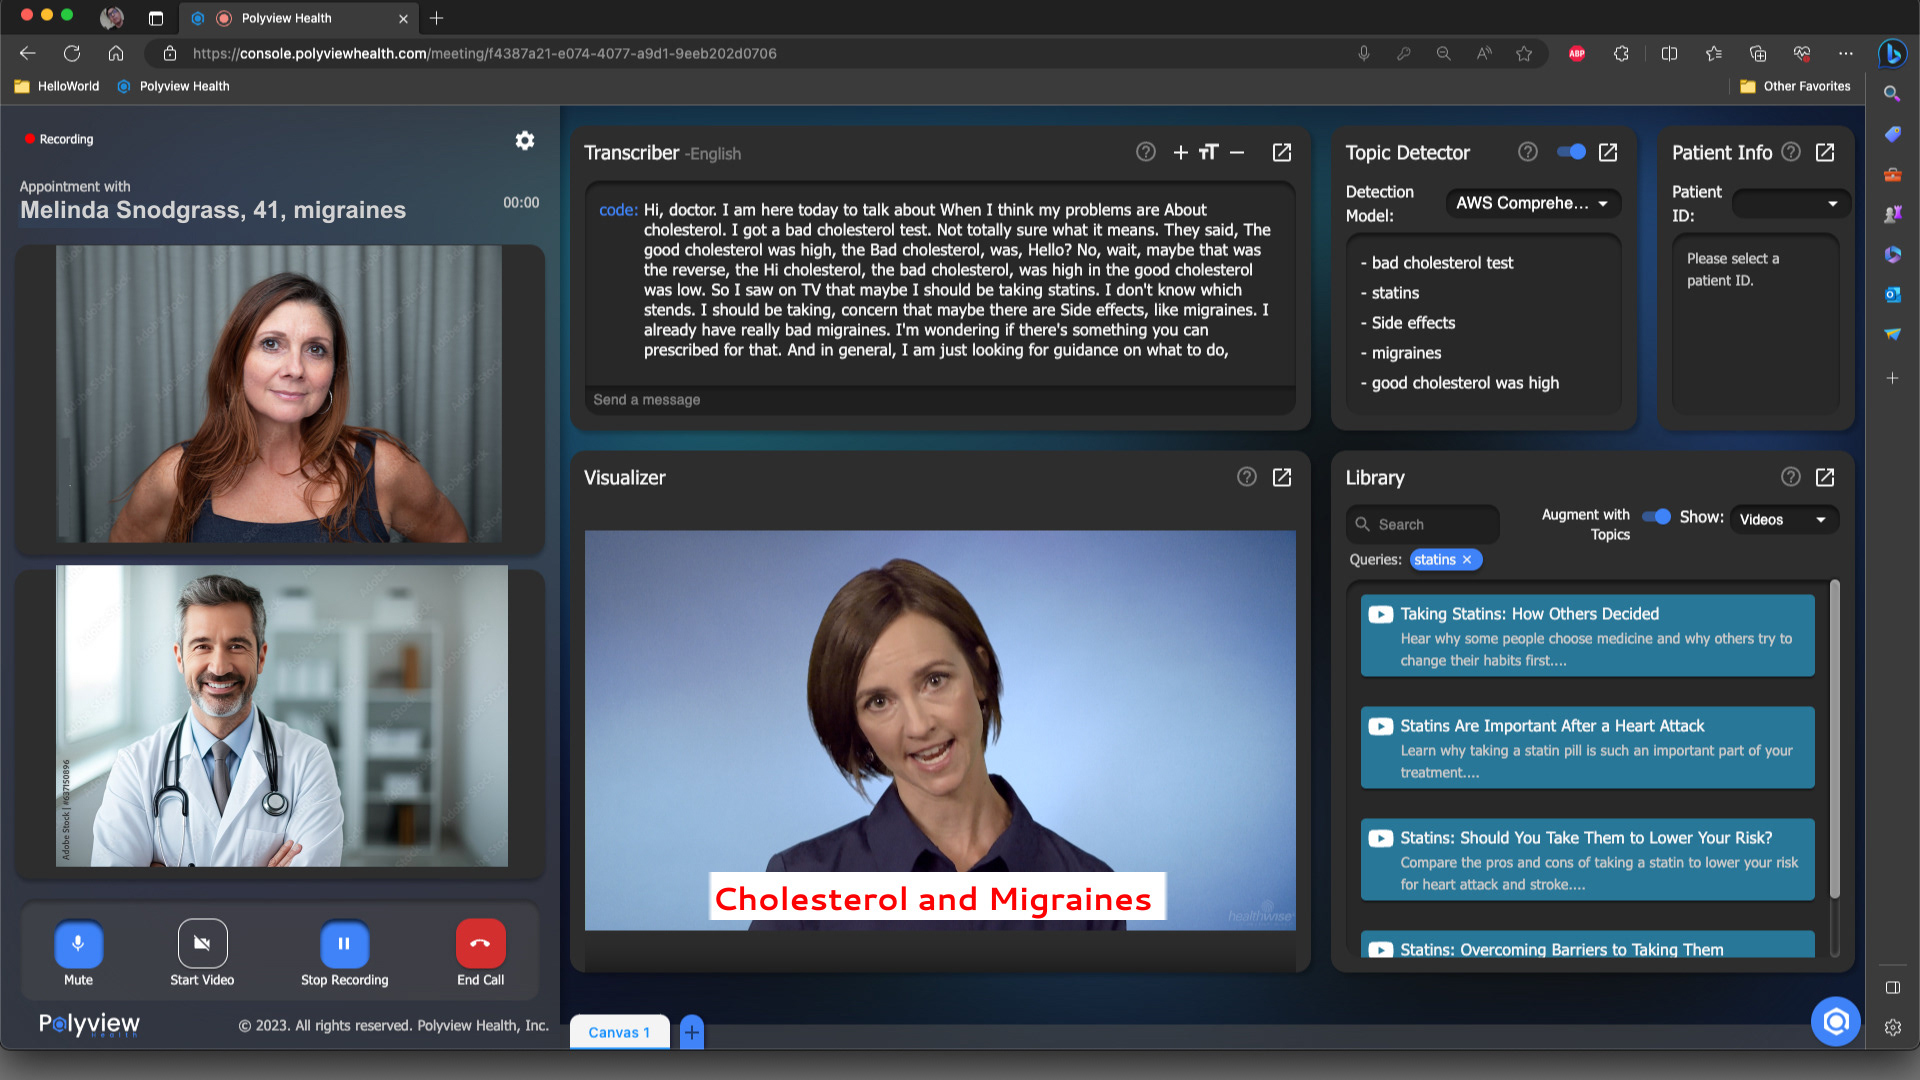Toggle Topic Detector switch off
The image size is (1920, 1080).
[1571, 152]
